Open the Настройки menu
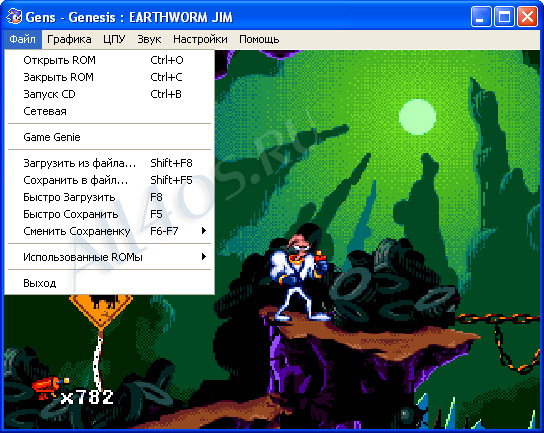The width and height of the screenshot is (544, 433). (200, 39)
